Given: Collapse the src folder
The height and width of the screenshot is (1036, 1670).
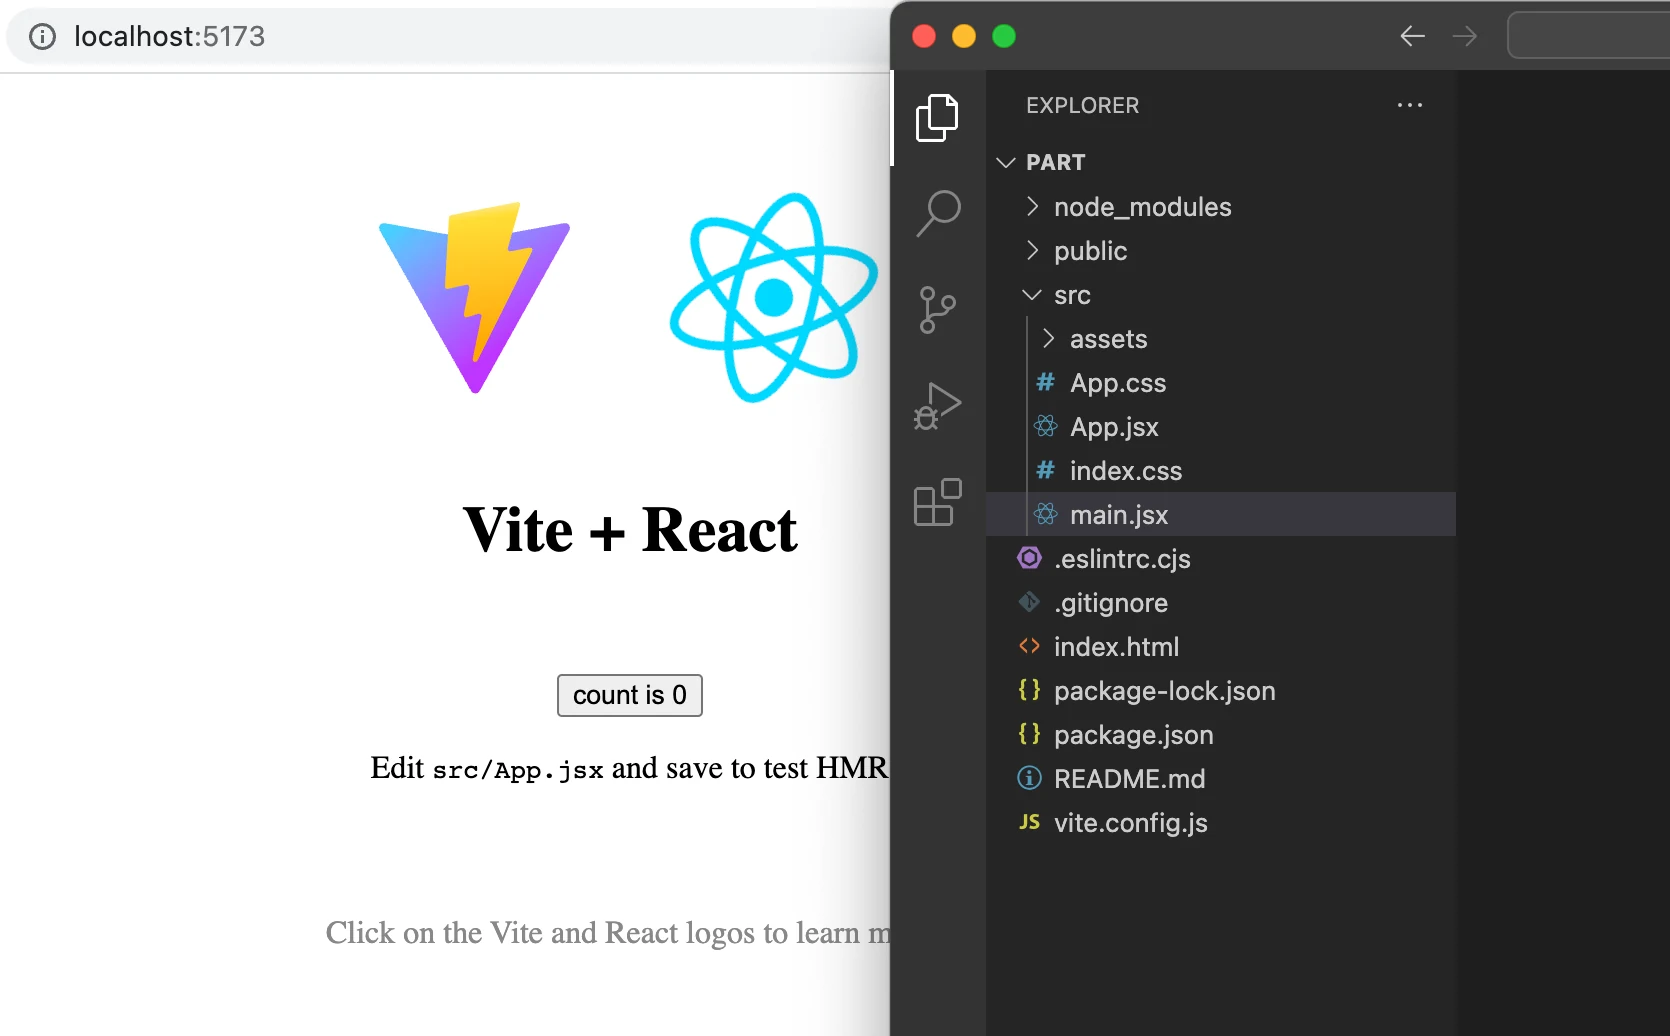Looking at the screenshot, I should pos(1032,295).
